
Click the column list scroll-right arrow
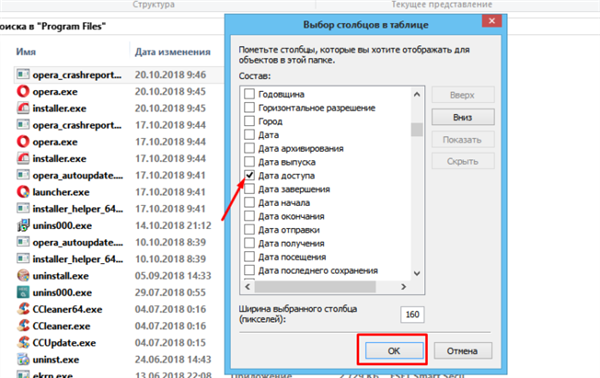click(403, 287)
